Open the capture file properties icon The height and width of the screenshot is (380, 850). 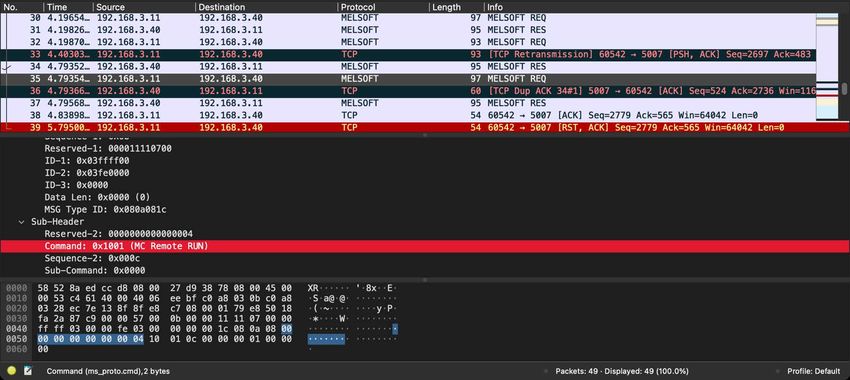(x=28, y=371)
